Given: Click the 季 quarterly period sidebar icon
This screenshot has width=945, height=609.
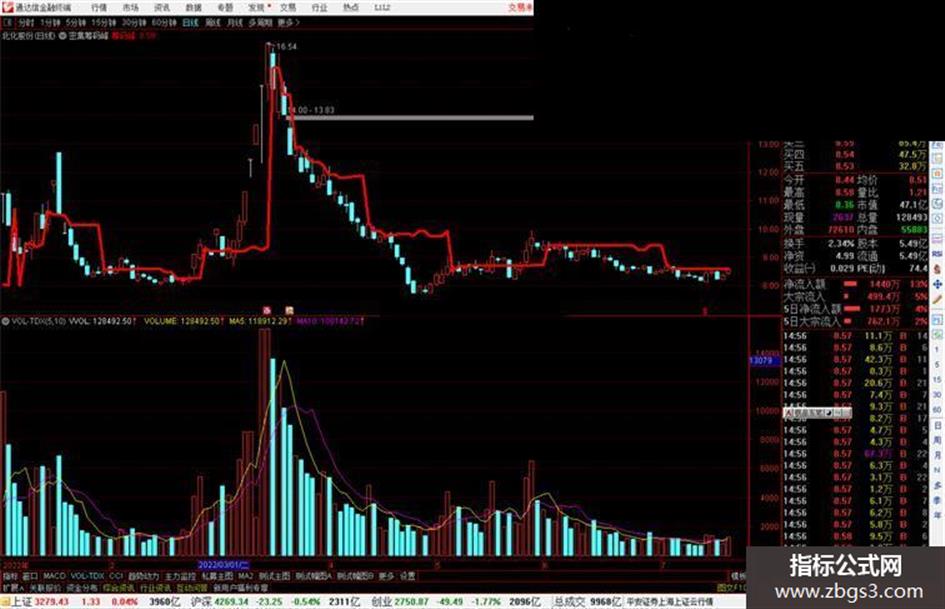Looking at the screenshot, I should pyautogui.click(x=937, y=500).
